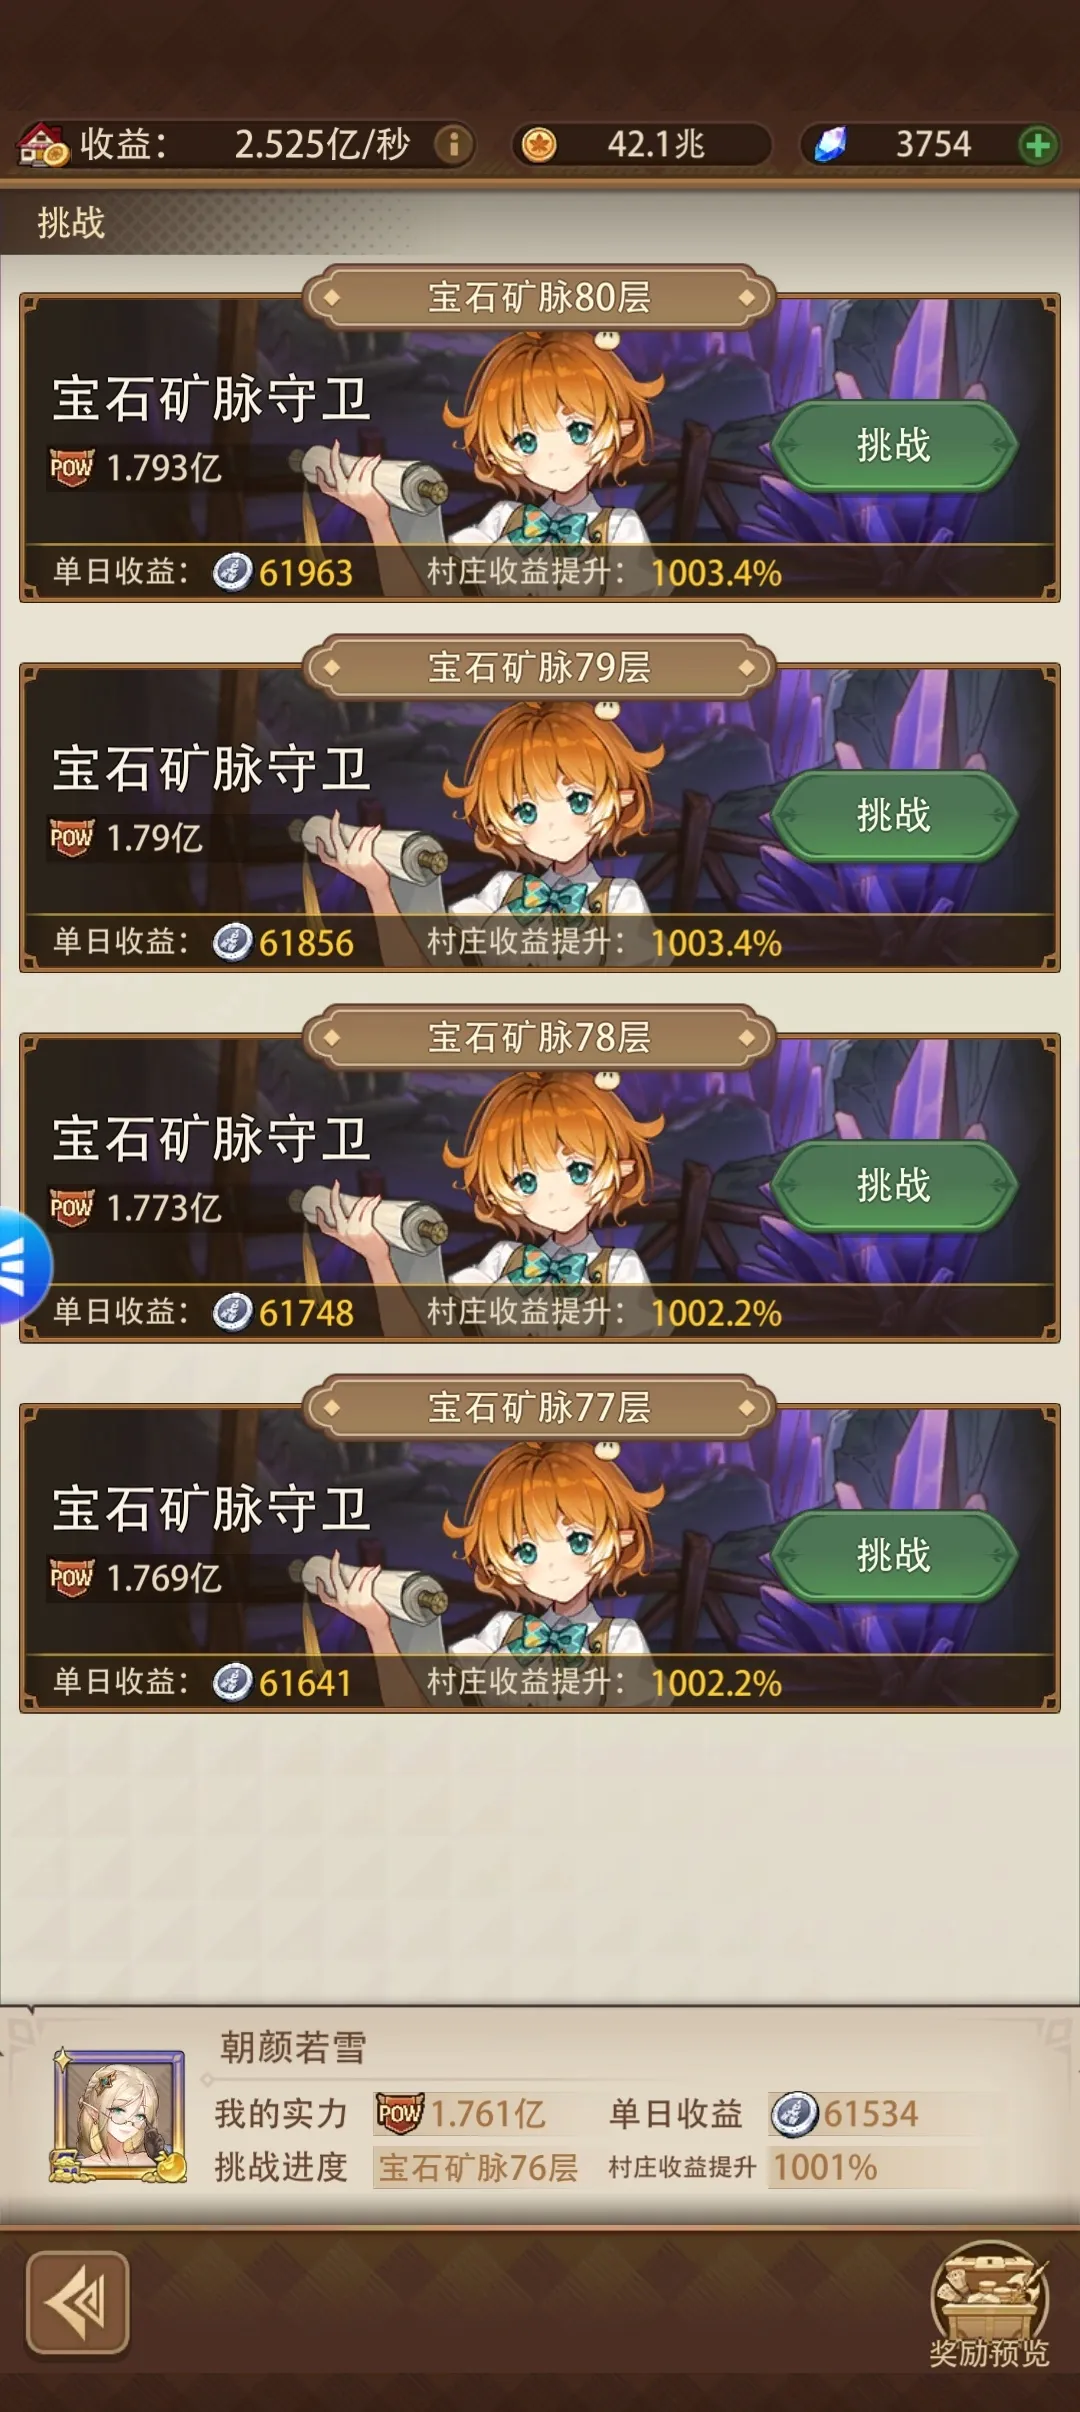Challenge the 宝石矿脉78层 guard

(894, 1185)
